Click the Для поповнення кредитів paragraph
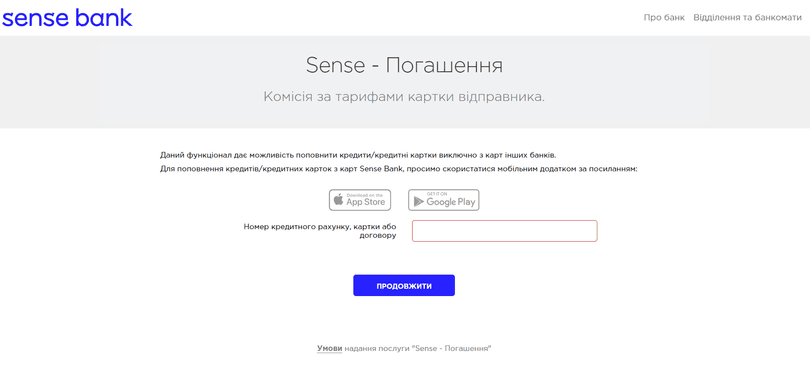Image resolution: width=810 pixels, height=367 pixels. coord(399,169)
